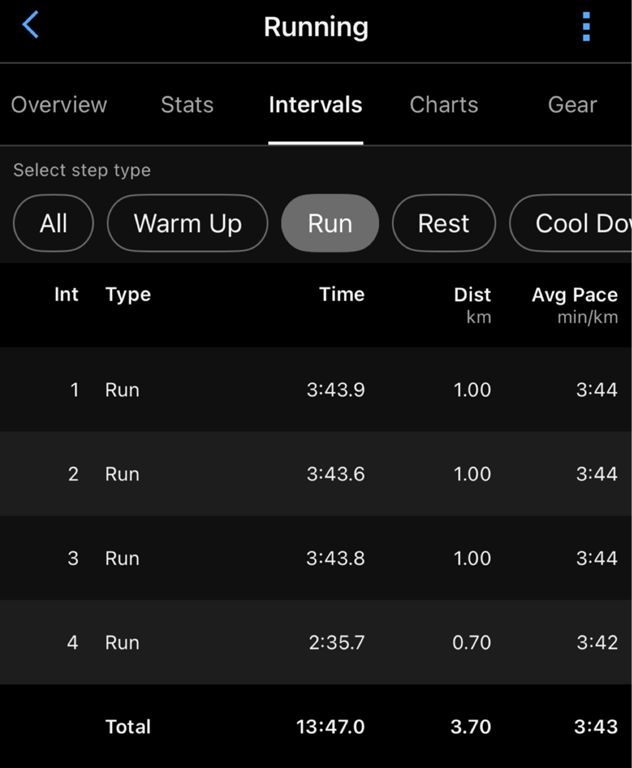Click the Time column header
The image size is (632, 768).
(341, 294)
